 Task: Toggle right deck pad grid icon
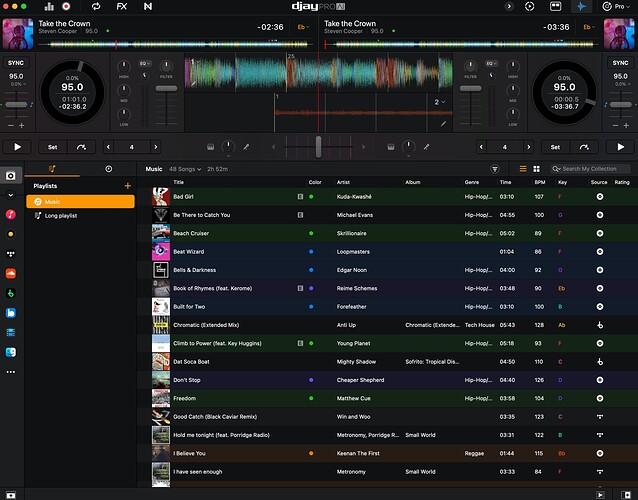tap(391, 147)
